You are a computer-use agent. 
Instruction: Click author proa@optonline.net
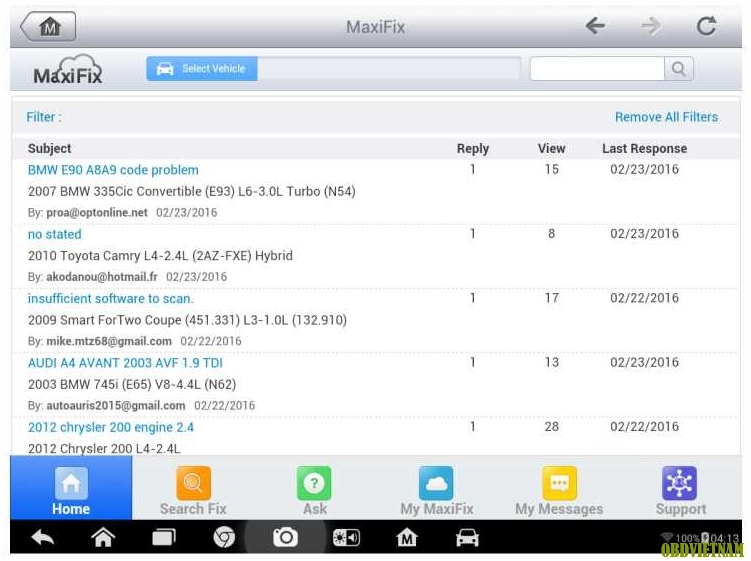tap(97, 212)
